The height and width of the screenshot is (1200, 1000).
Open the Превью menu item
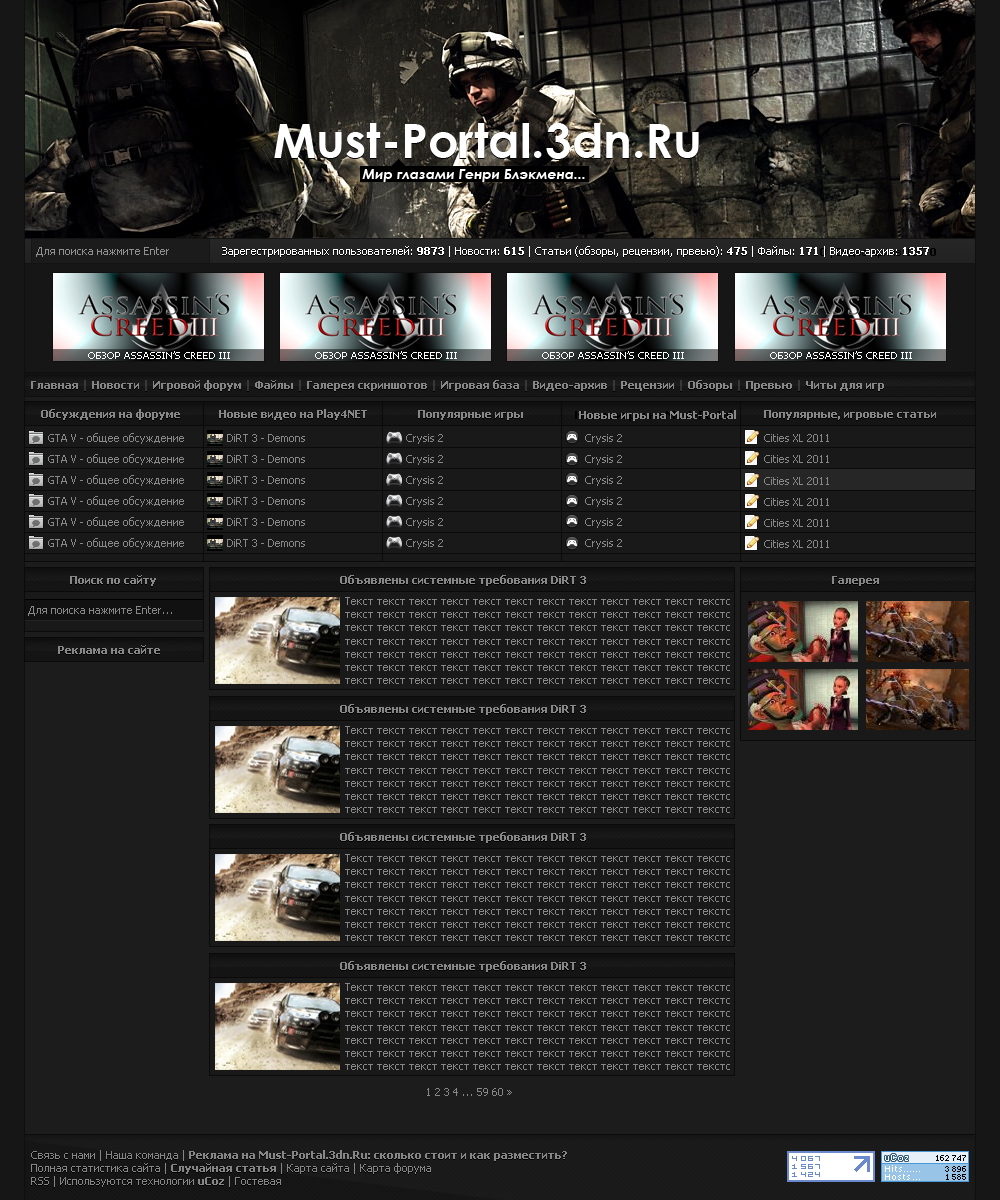point(768,385)
